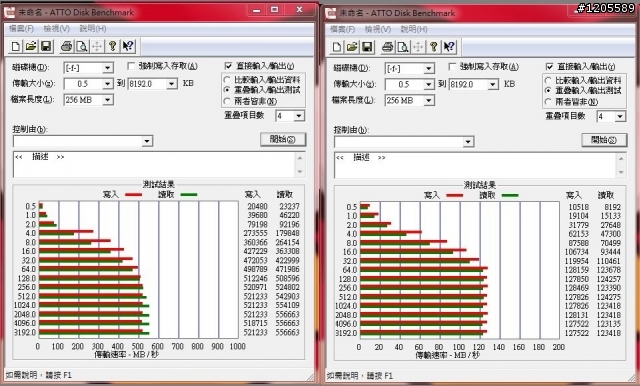Print preview icon in left window toolbar
The height and width of the screenshot is (386, 640).
click(x=82, y=46)
